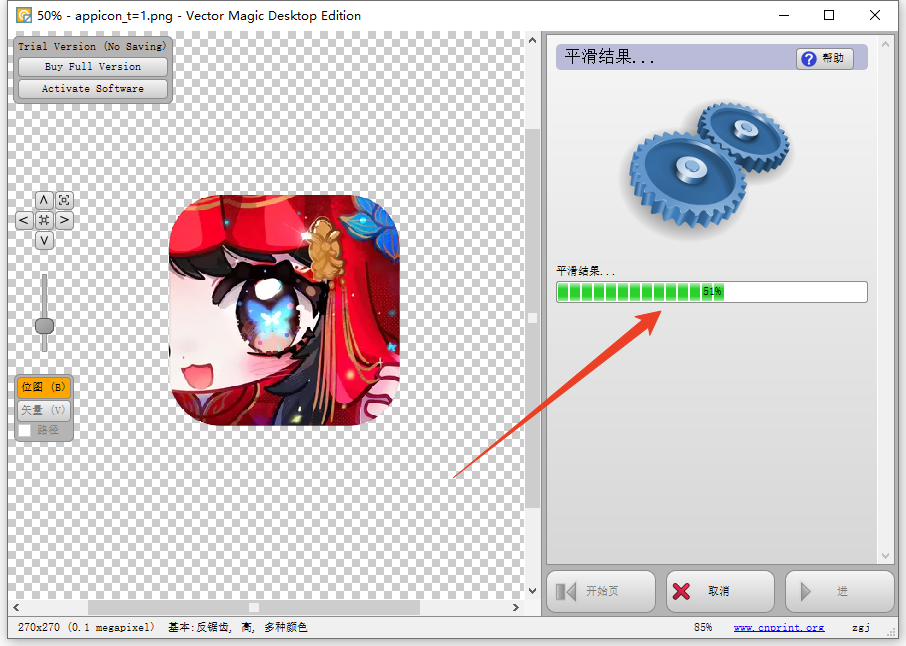Click the blue help button labeled 帮助
The image size is (906, 646).
pyautogui.click(x=824, y=59)
